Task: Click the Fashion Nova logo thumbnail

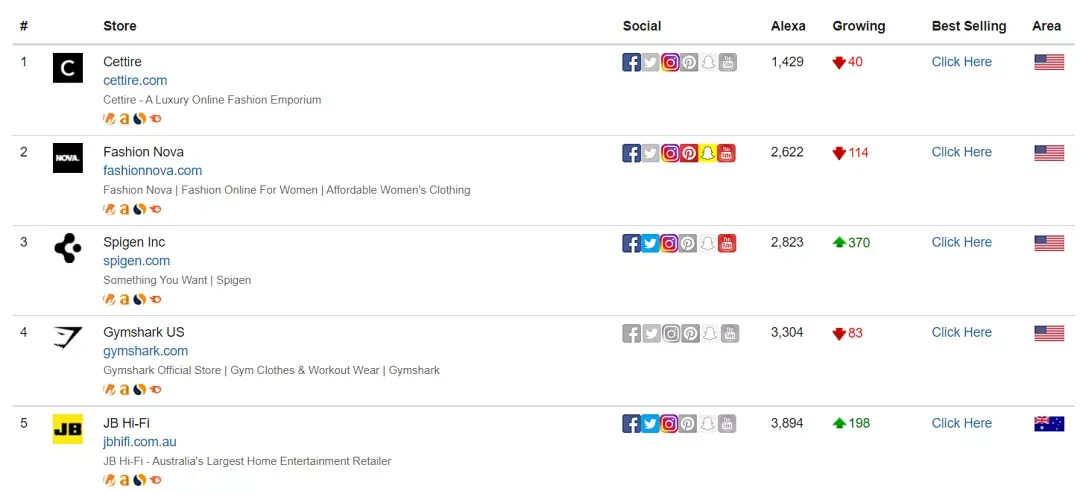Action: click(68, 158)
